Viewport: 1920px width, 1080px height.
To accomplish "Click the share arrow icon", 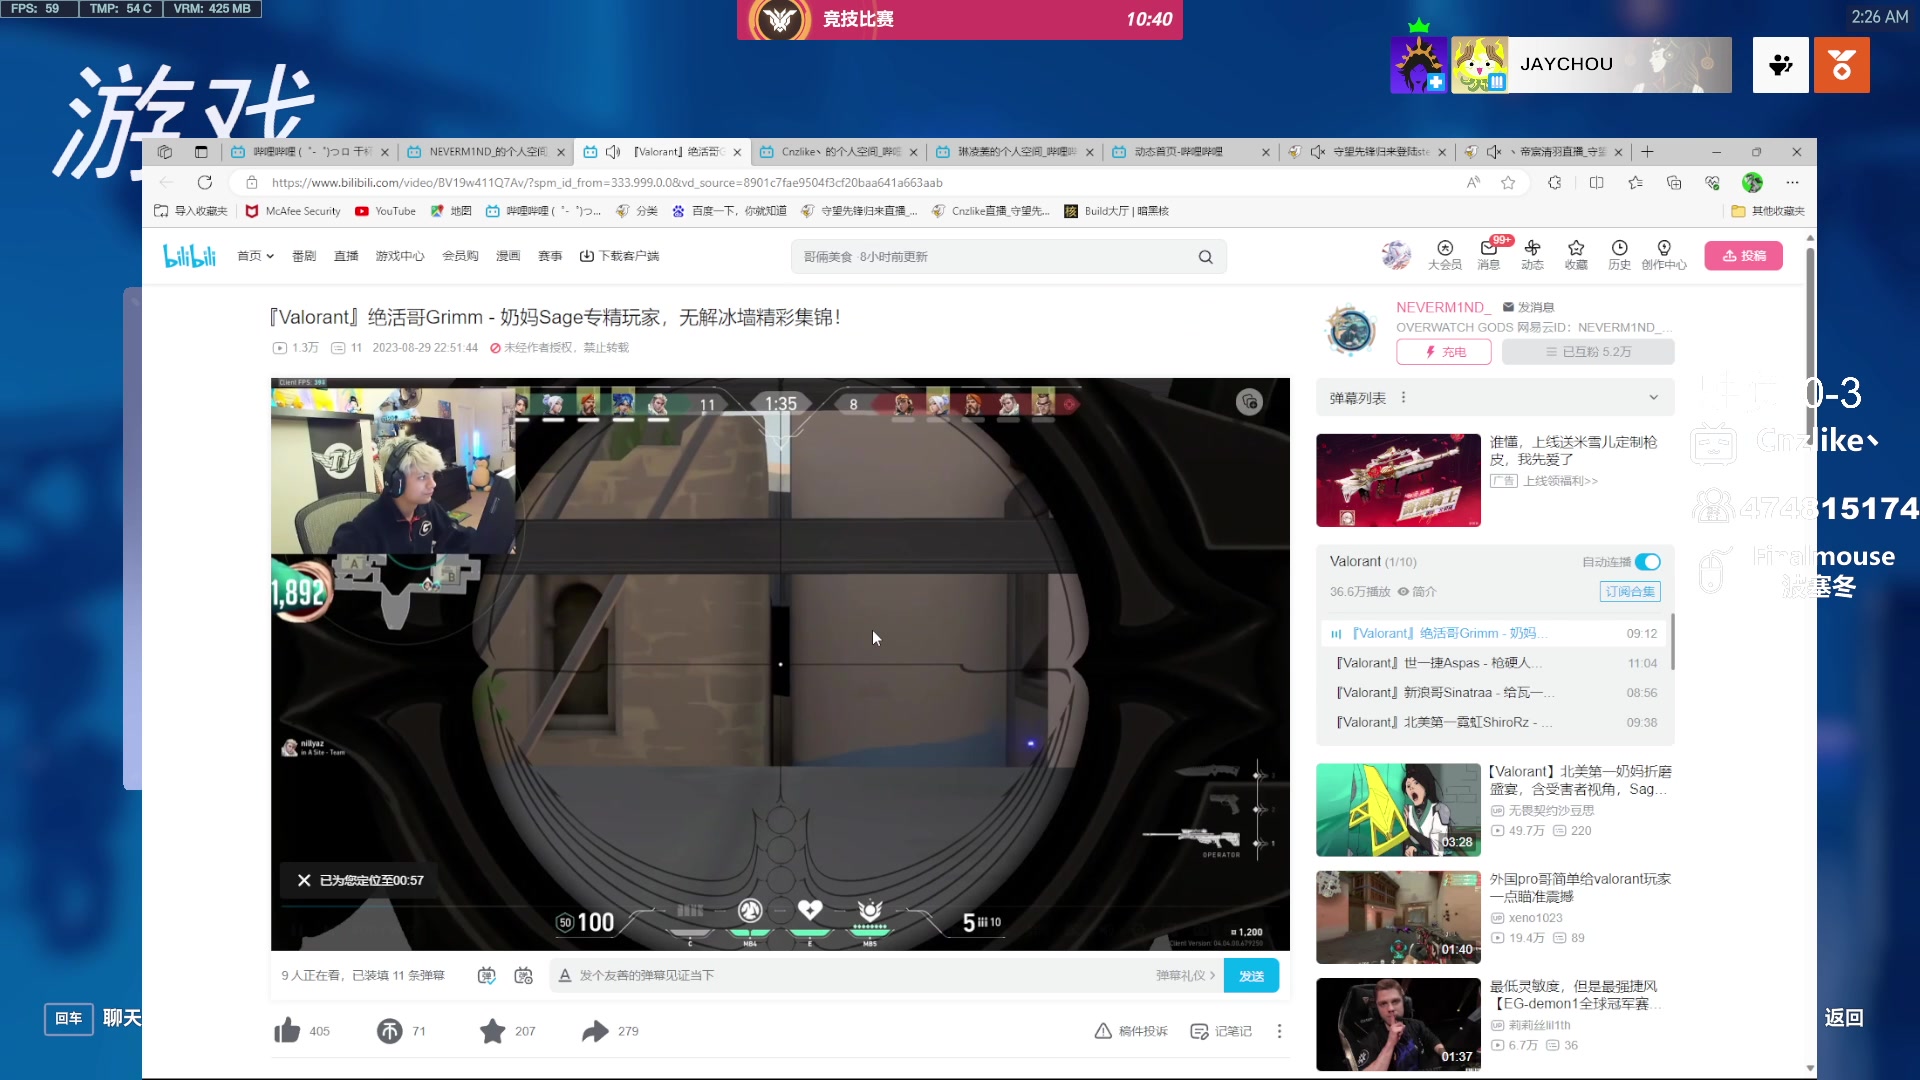I will pyautogui.click(x=595, y=1031).
